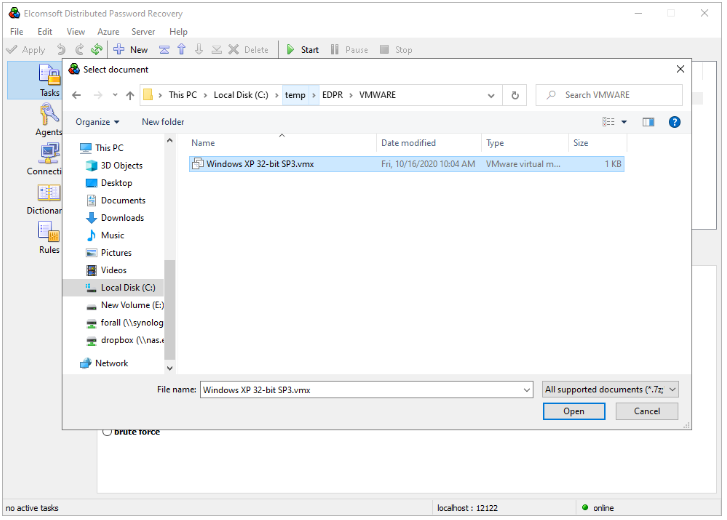Select the brute force radio button
Viewport: 727px width, 520px height.
pos(105,432)
